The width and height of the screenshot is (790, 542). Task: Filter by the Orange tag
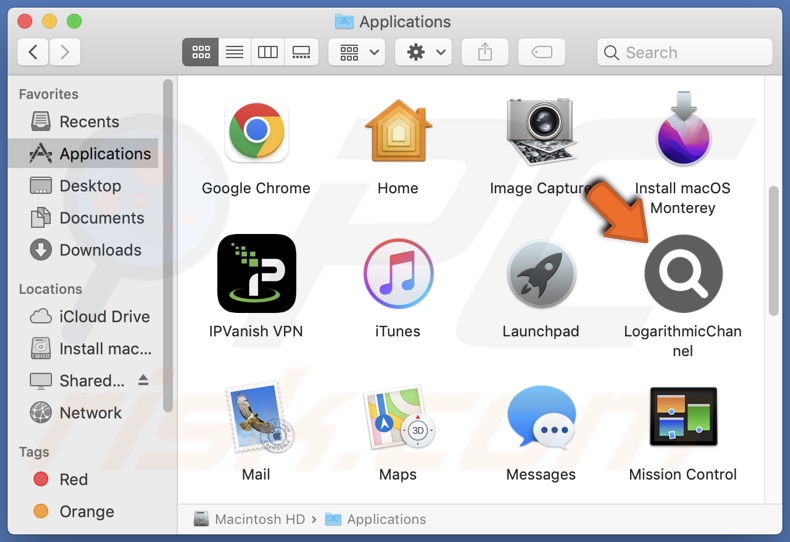tap(83, 511)
